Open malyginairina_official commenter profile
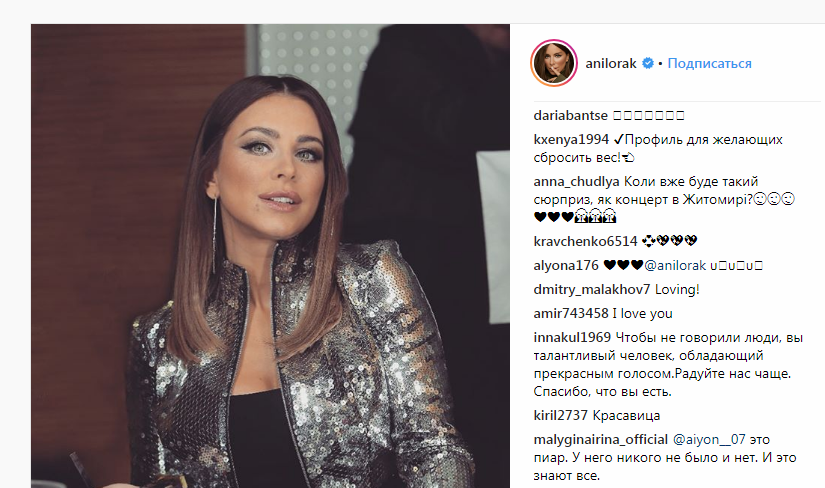825x488 pixels. 600,440
